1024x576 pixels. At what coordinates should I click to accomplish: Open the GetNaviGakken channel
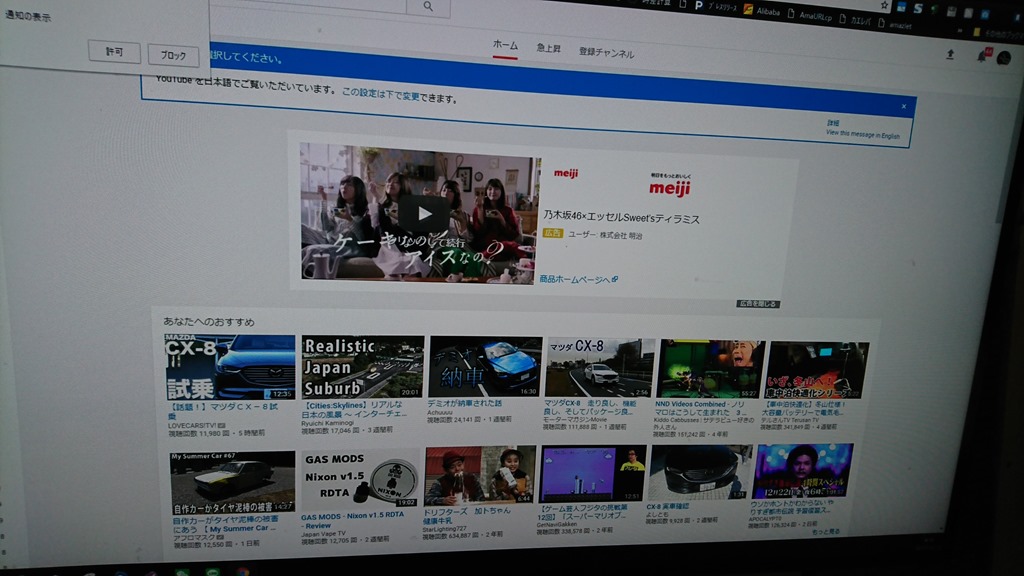click(x=558, y=524)
